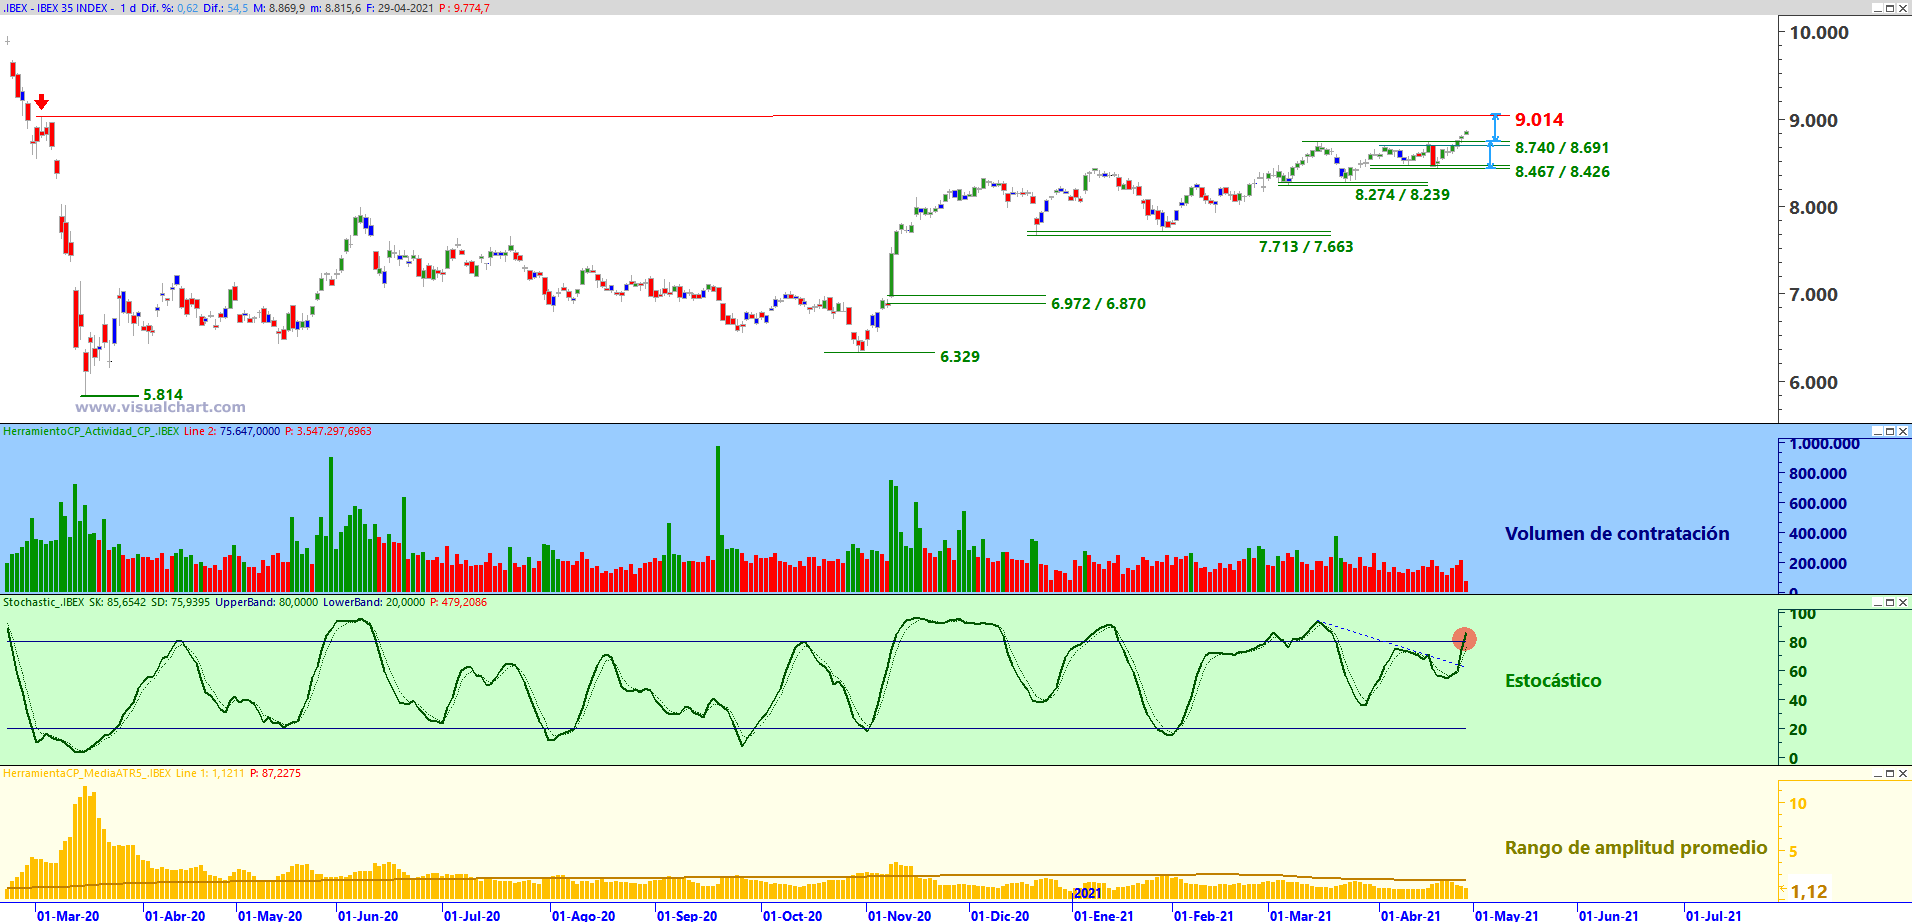Click the 'Rango de amplitud promedio' label
Image resolution: width=1912 pixels, height=922 pixels.
(x=1636, y=848)
